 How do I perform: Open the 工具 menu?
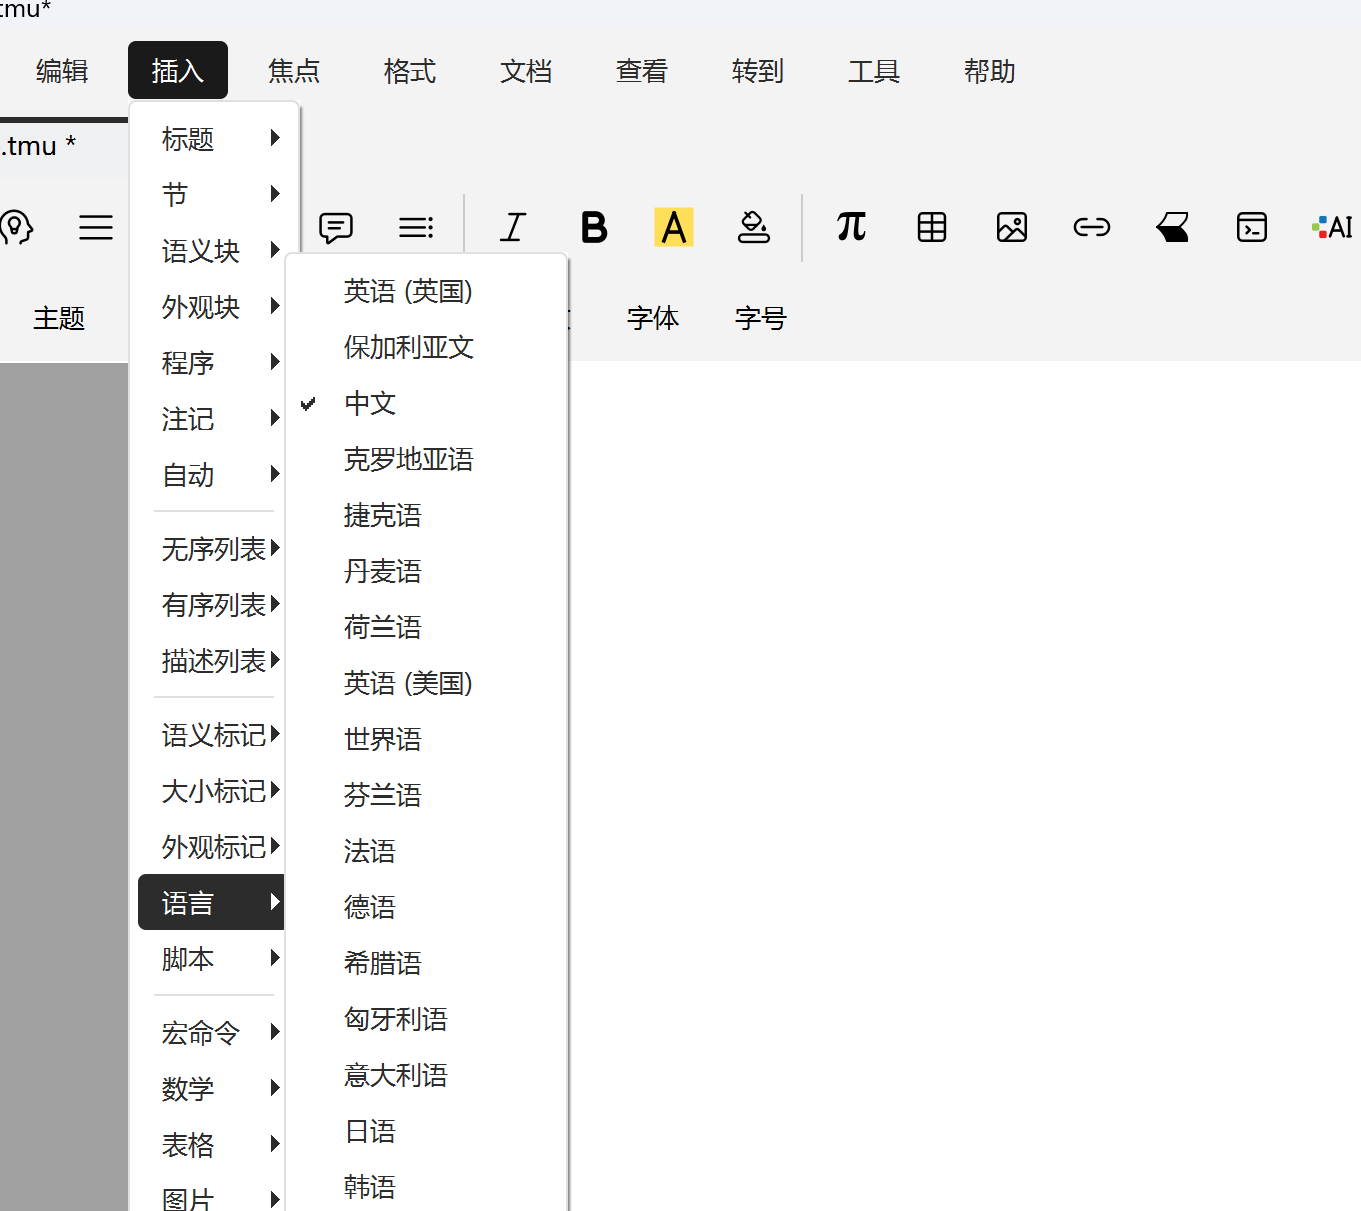[874, 71]
